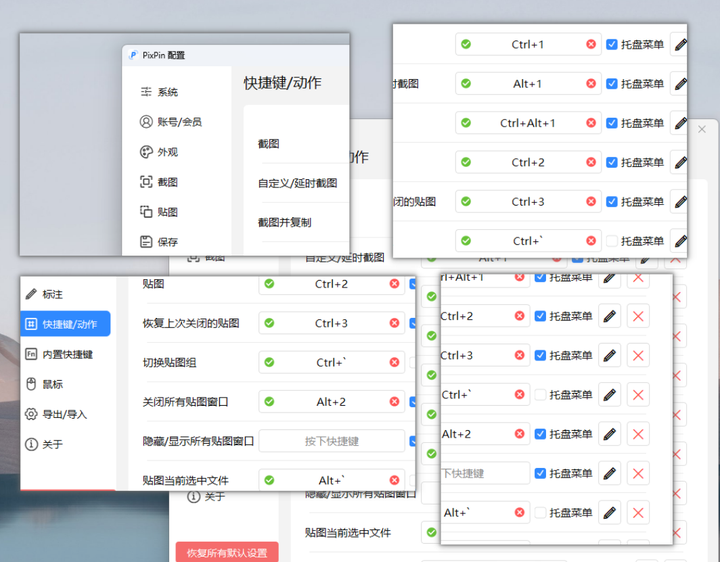This screenshot has width=720, height=562.
Task: Click green check beside Ctrl+Alt+1 in upper-right pin
Action: 466,123
